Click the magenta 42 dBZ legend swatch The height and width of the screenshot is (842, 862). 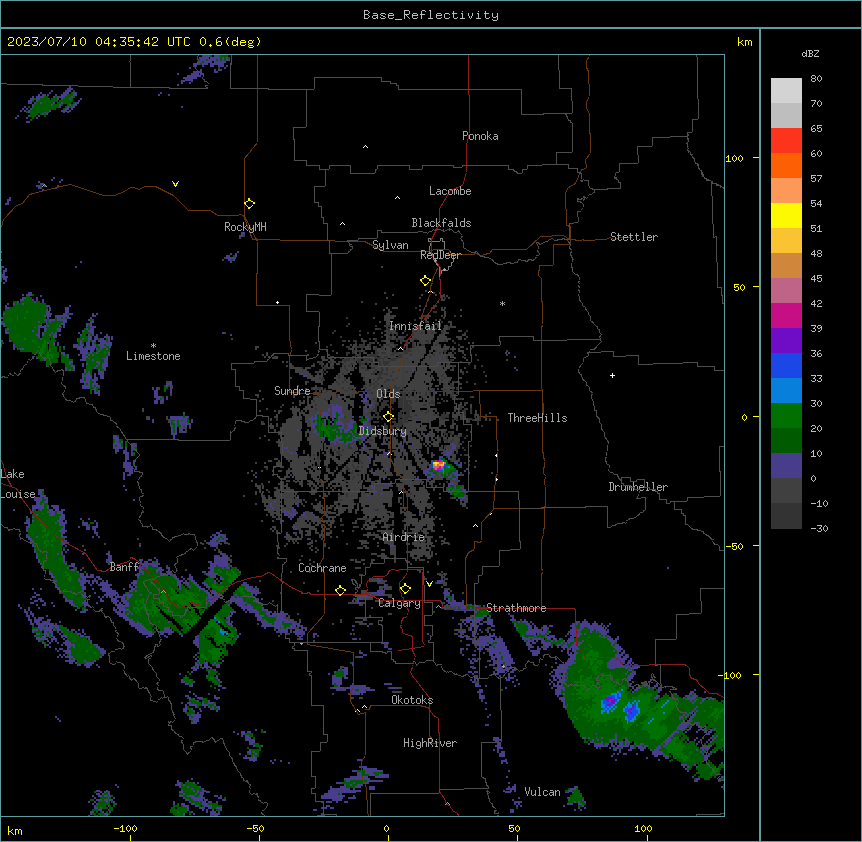click(x=786, y=315)
